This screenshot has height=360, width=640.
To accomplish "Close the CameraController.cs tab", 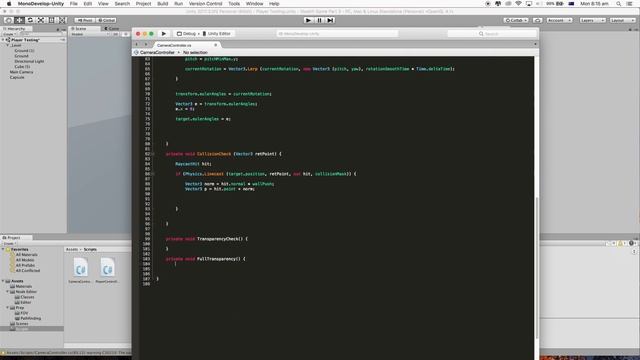I will [216, 45].
